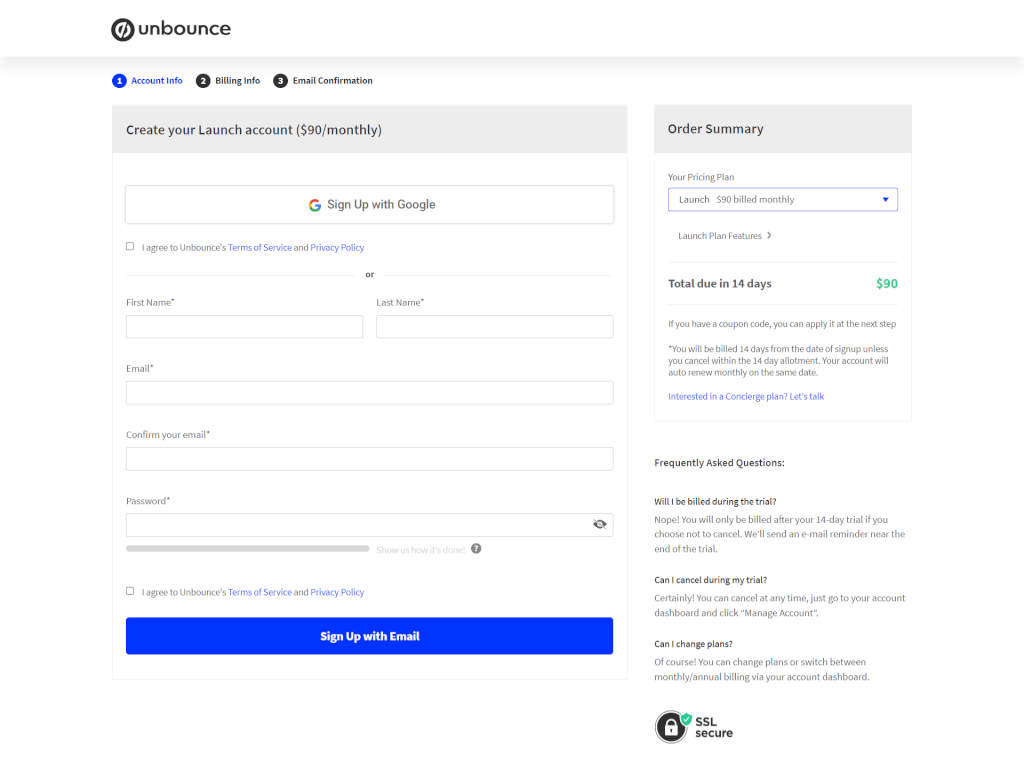Toggle password visibility eye icon
This screenshot has width=1024, height=770.
pyautogui.click(x=600, y=524)
